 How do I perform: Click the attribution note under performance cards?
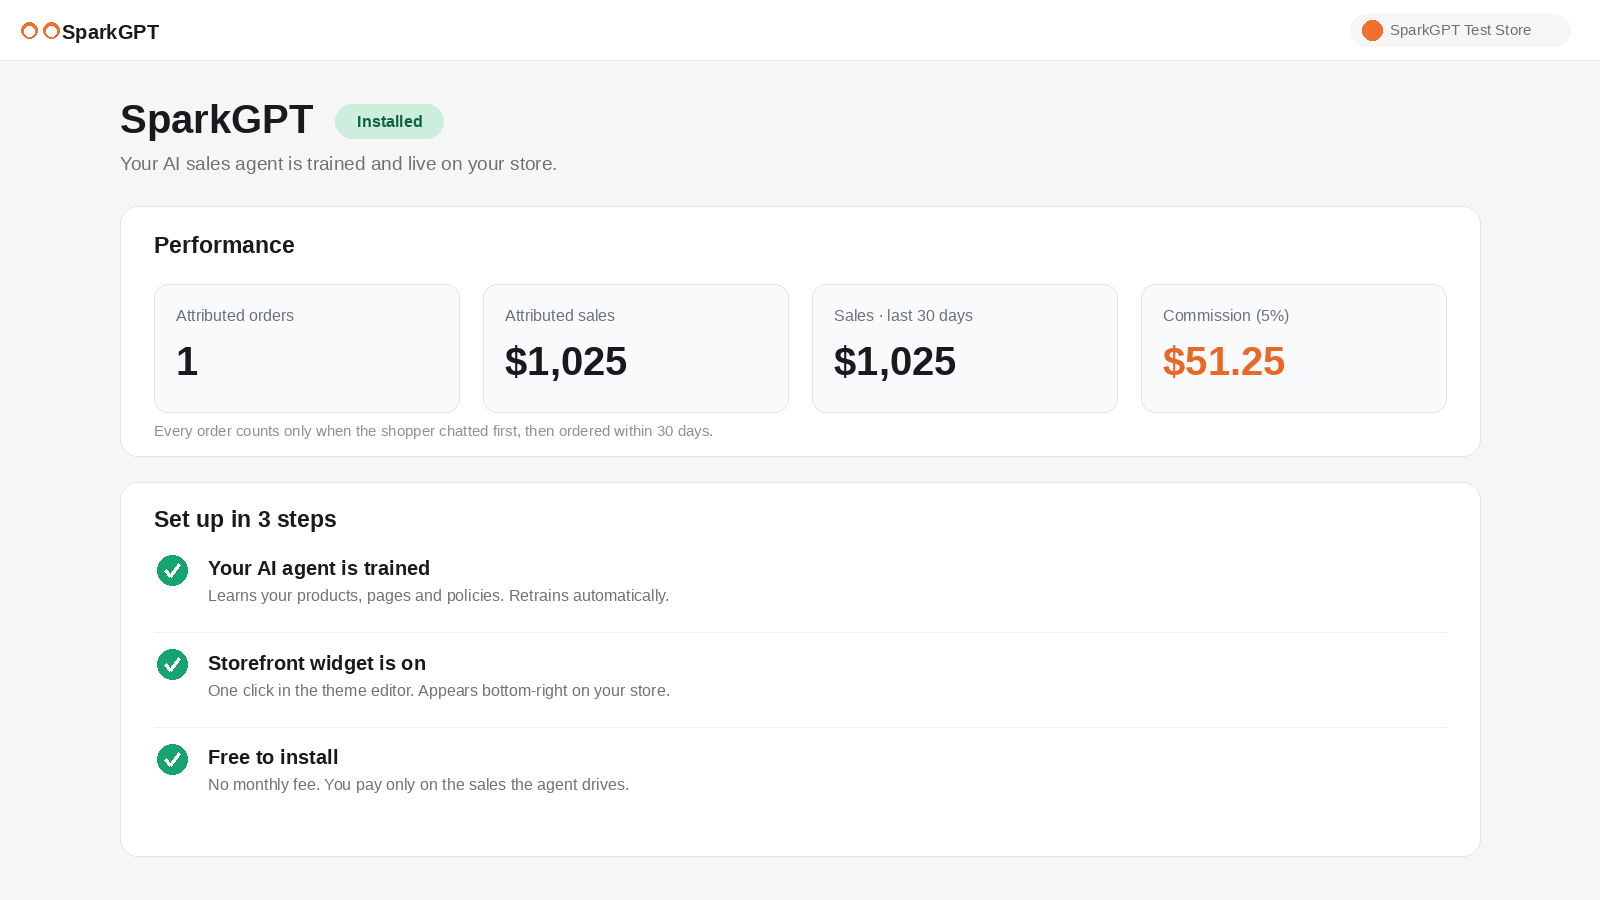tap(433, 431)
